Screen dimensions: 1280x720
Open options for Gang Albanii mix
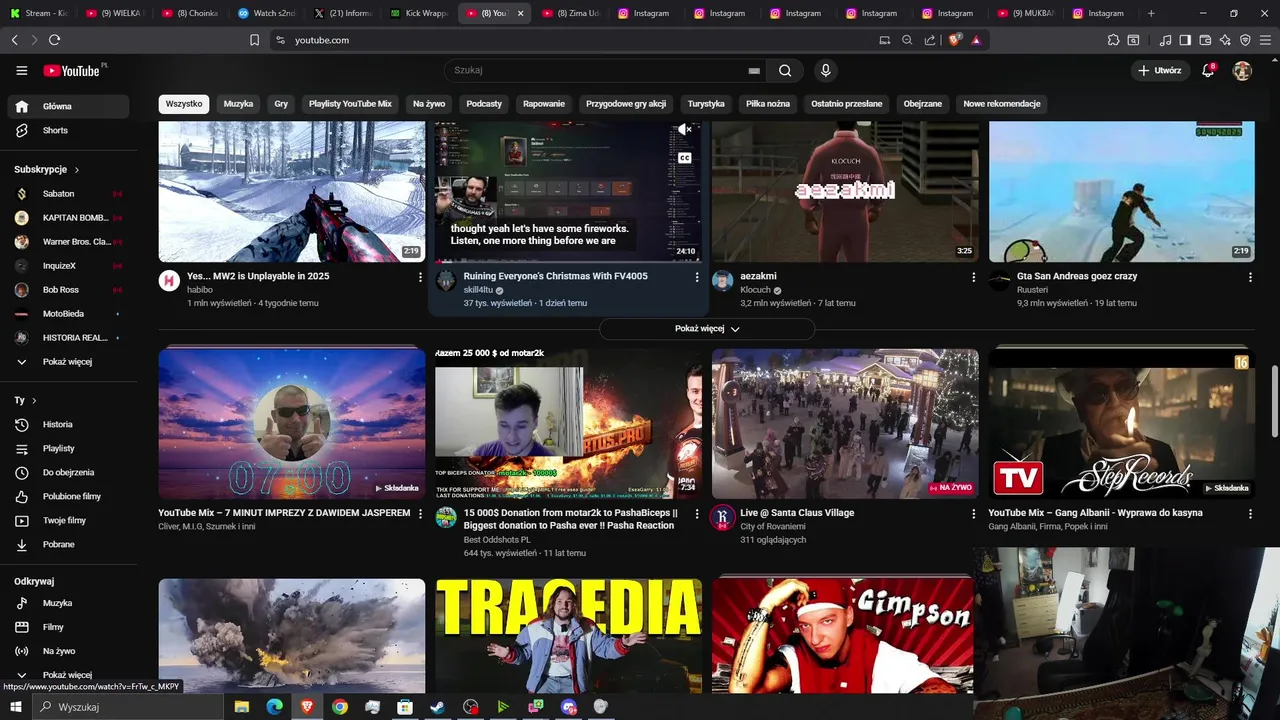1250,514
